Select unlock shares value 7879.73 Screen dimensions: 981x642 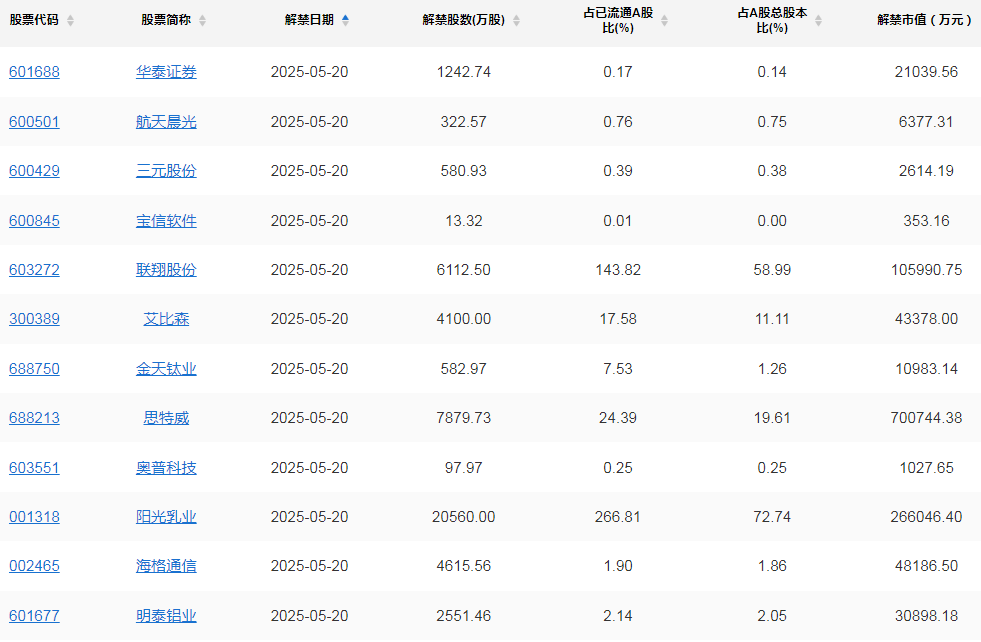pyautogui.click(x=464, y=418)
